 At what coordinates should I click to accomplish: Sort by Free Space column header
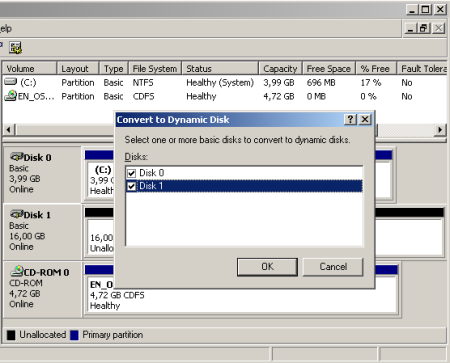pyautogui.click(x=329, y=68)
